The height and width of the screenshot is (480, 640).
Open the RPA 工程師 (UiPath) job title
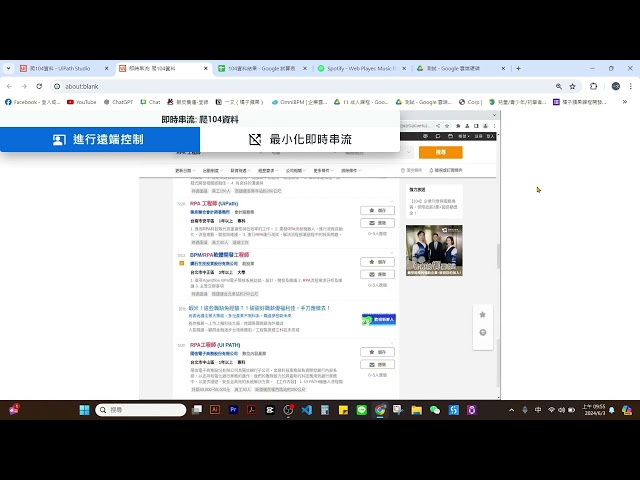point(214,203)
